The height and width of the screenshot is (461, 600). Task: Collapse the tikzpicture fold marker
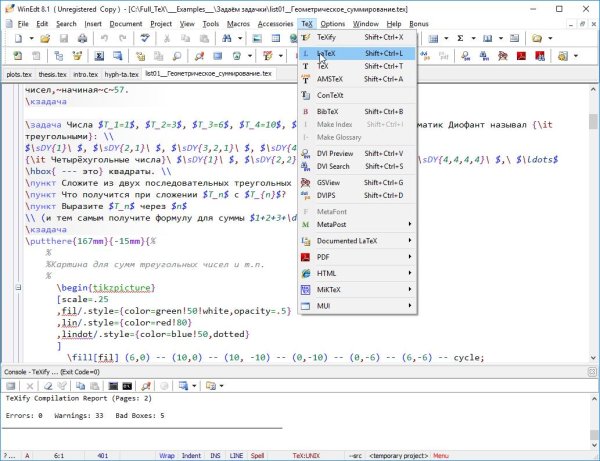coord(18,287)
